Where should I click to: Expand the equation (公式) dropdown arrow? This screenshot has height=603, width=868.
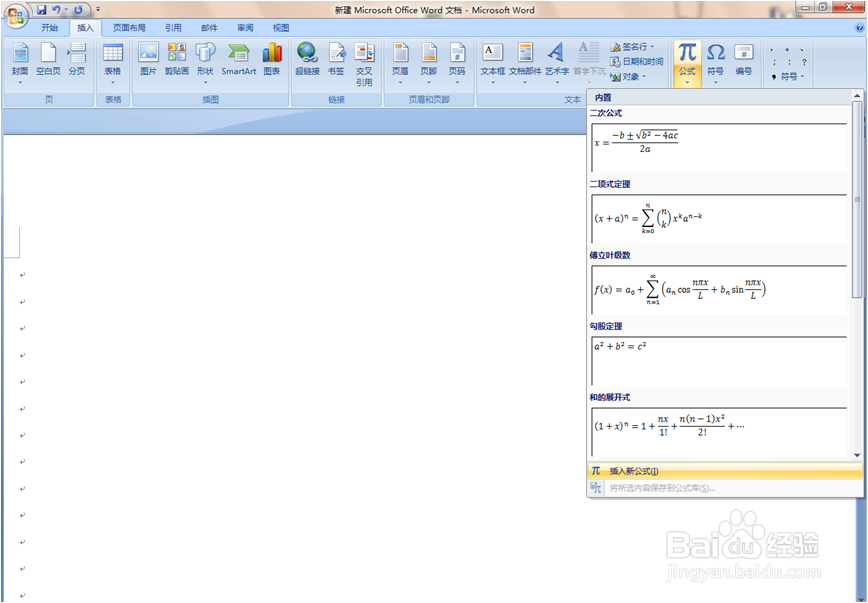pos(688,83)
